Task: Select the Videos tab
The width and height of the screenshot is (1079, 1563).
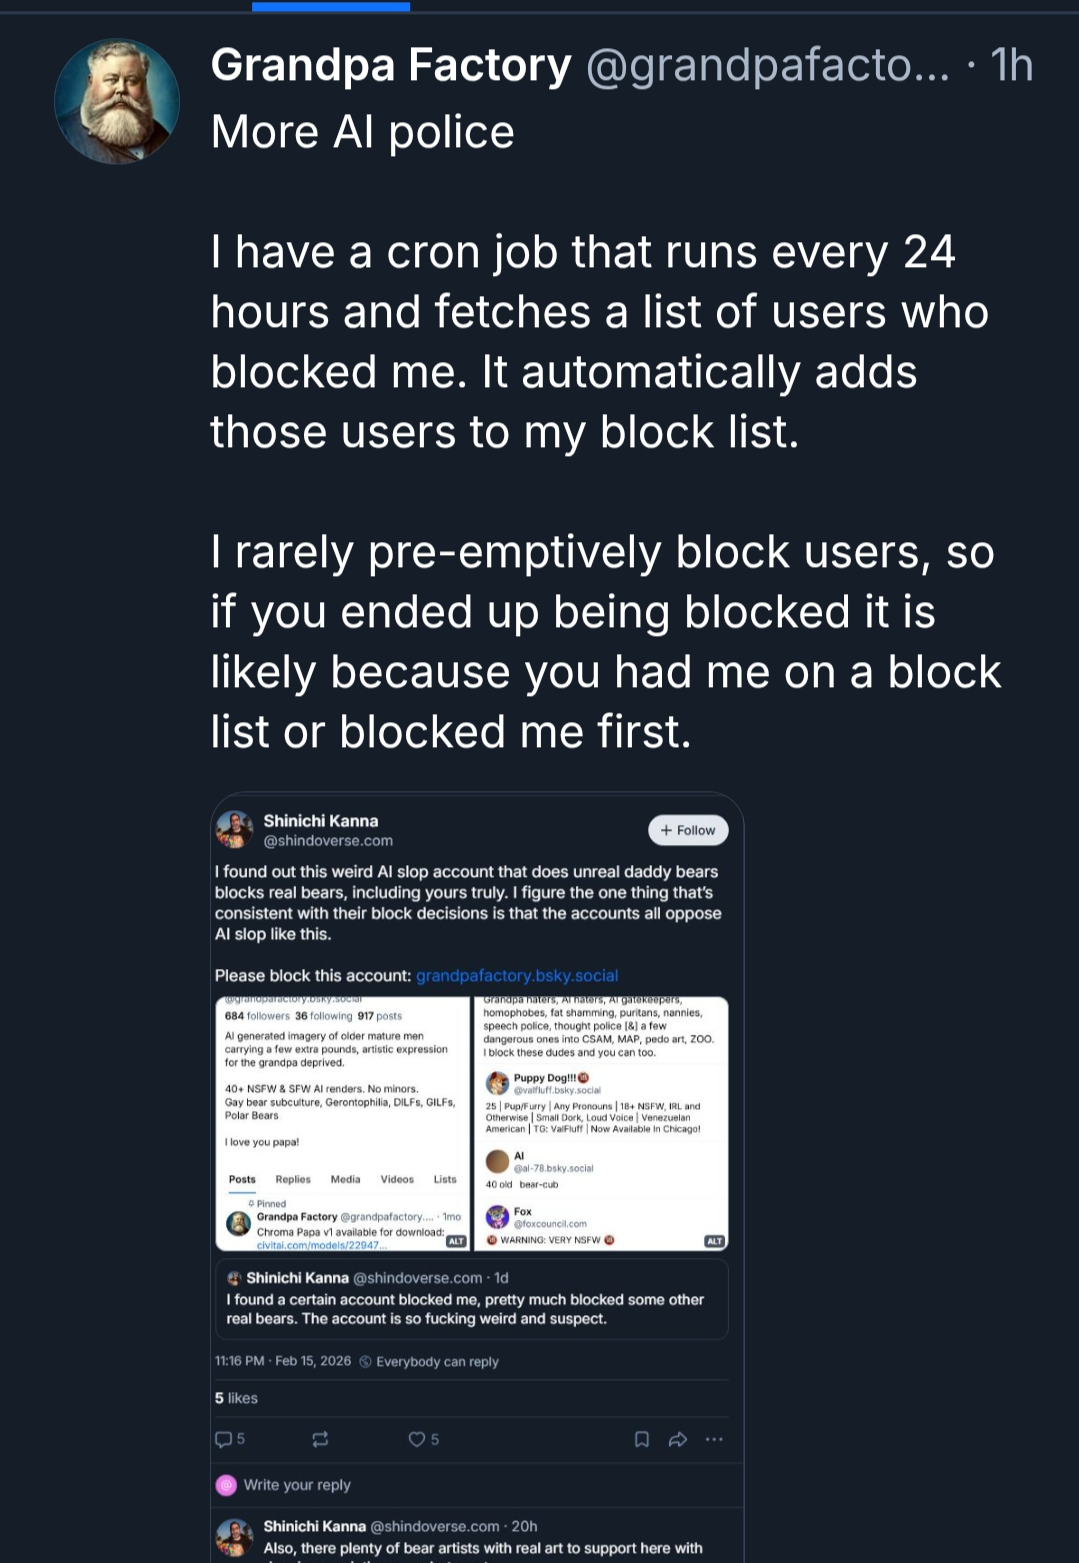Action: (397, 1179)
